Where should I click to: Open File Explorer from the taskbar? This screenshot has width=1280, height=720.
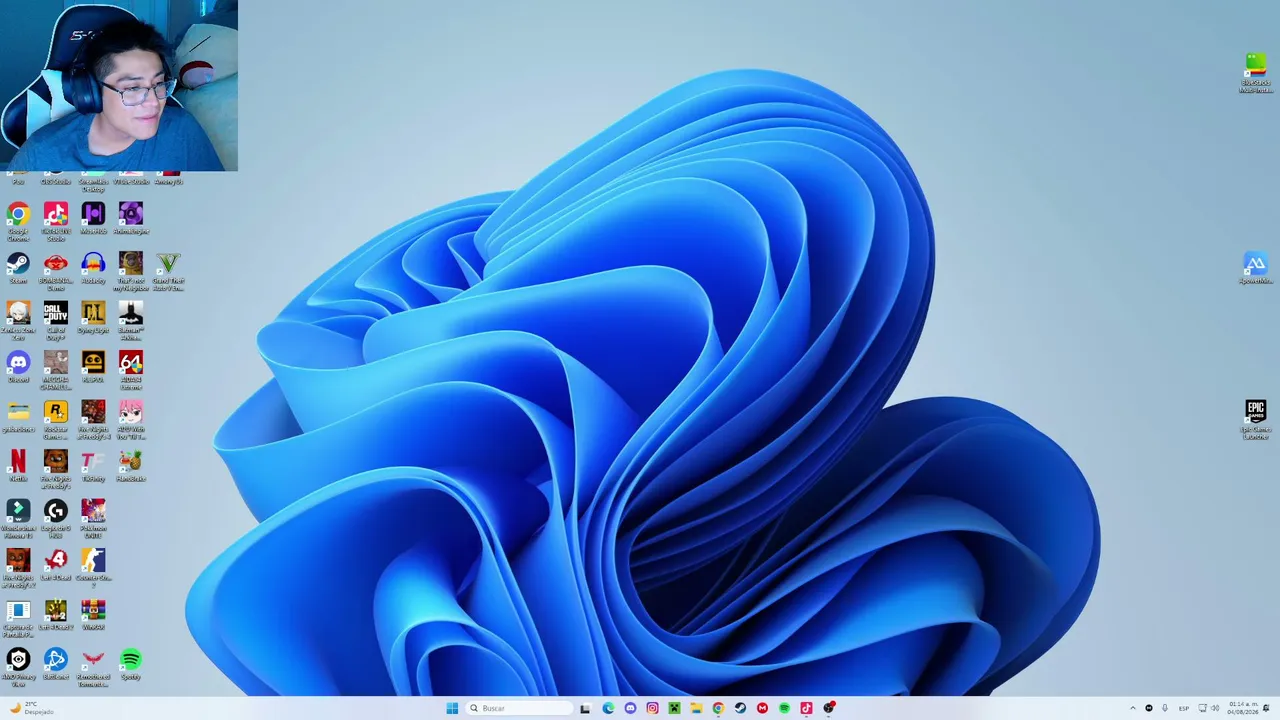click(696, 708)
